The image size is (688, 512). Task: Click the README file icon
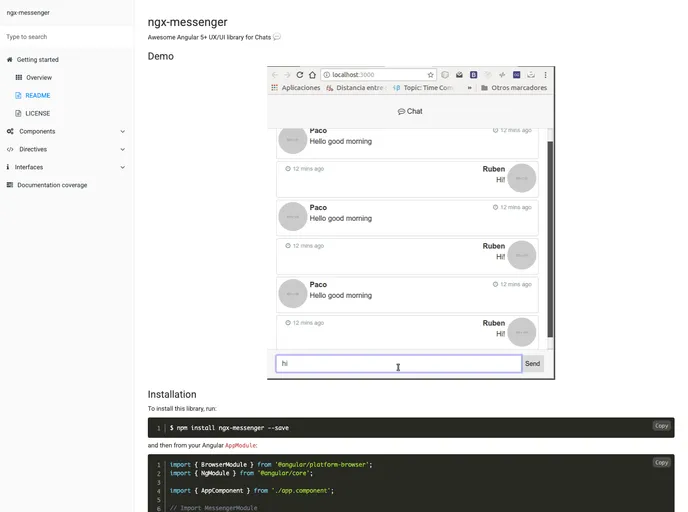pyautogui.click(x=18, y=96)
